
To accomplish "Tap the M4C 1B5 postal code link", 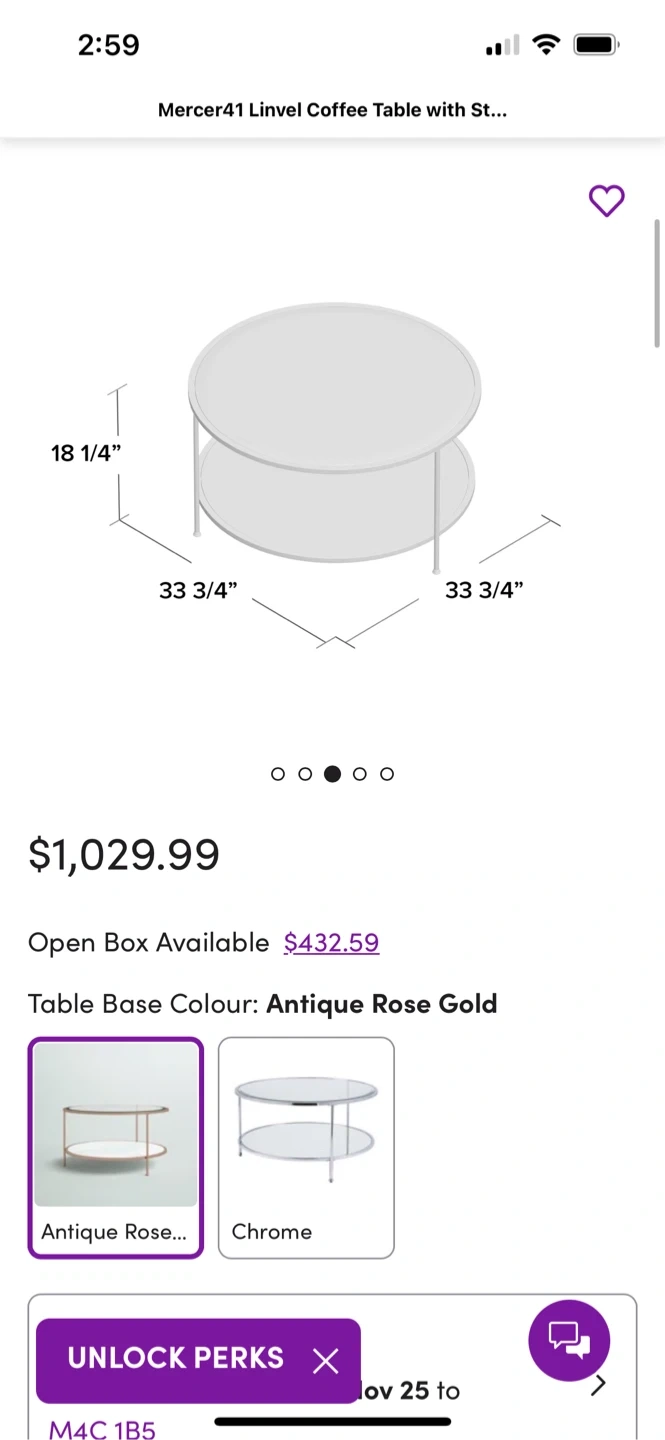I will (x=102, y=1429).
